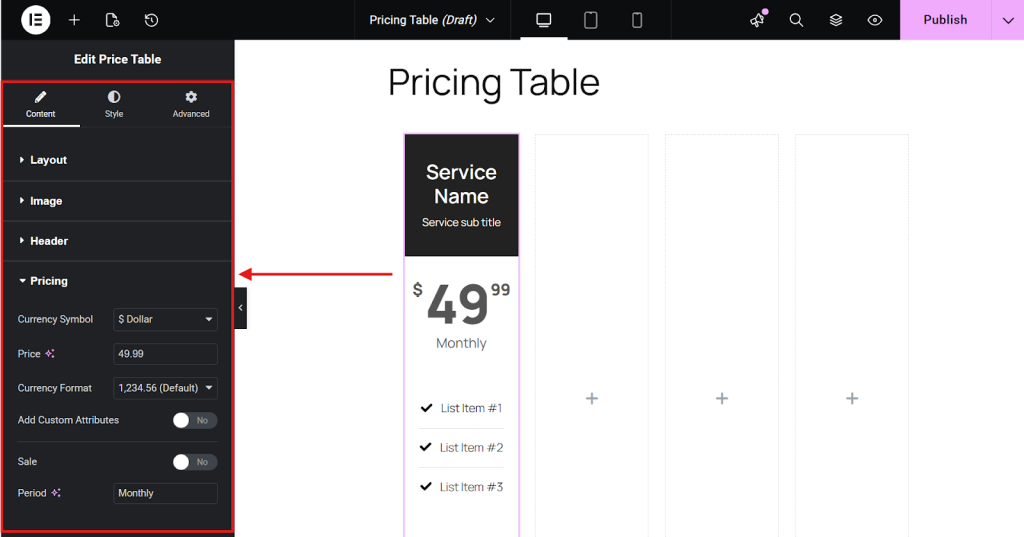Open the Currency Format dropdown
Viewport: 1024px width, 537px height.
(x=165, y=388)
